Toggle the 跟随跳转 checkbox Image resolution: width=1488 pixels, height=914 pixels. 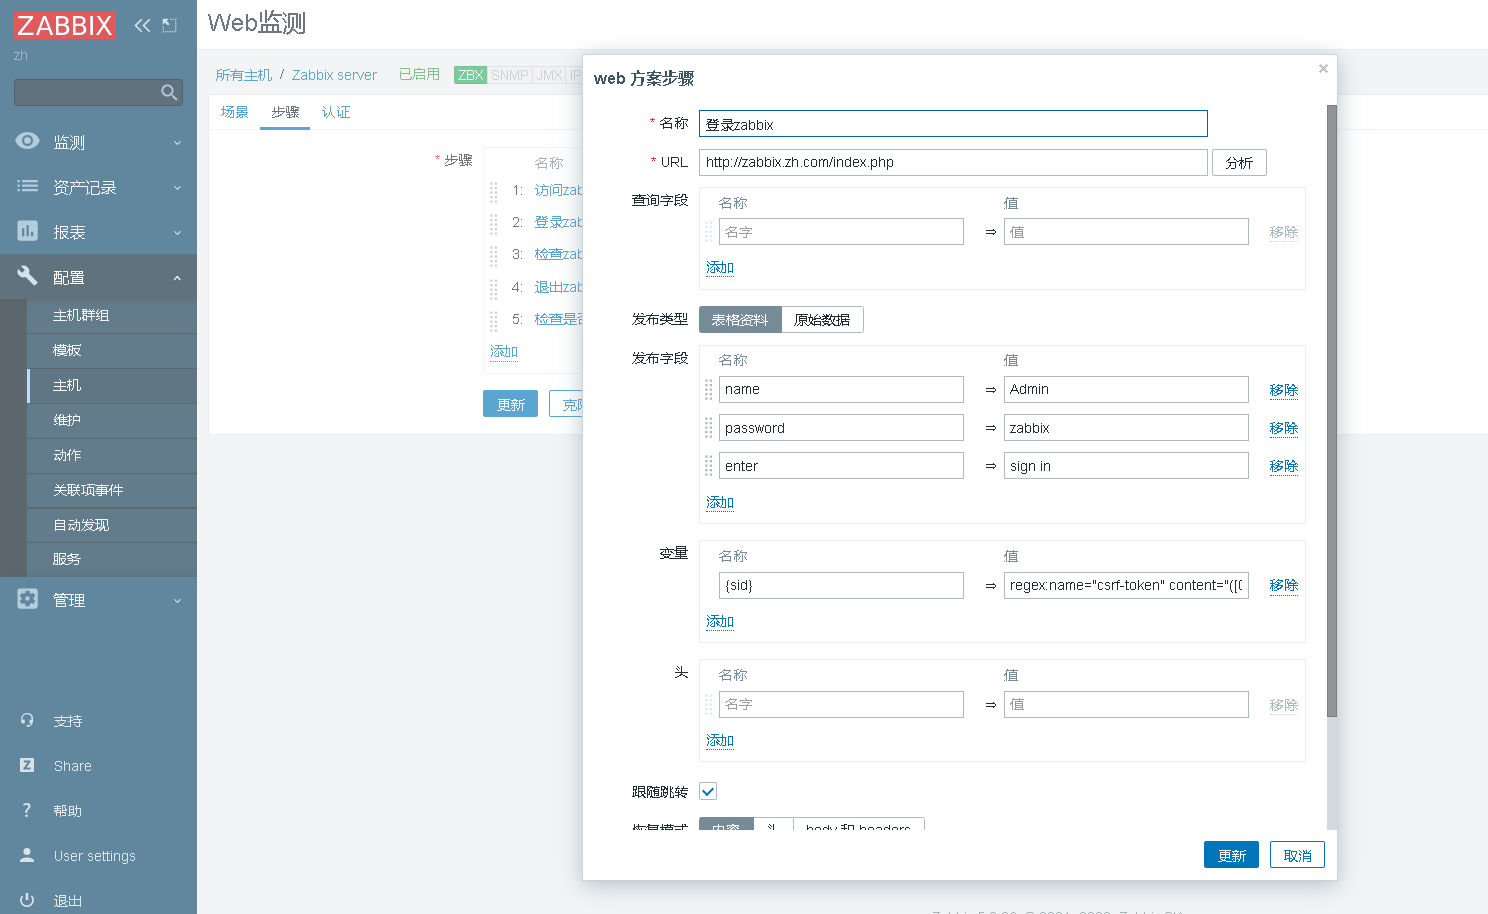[708, 791]
